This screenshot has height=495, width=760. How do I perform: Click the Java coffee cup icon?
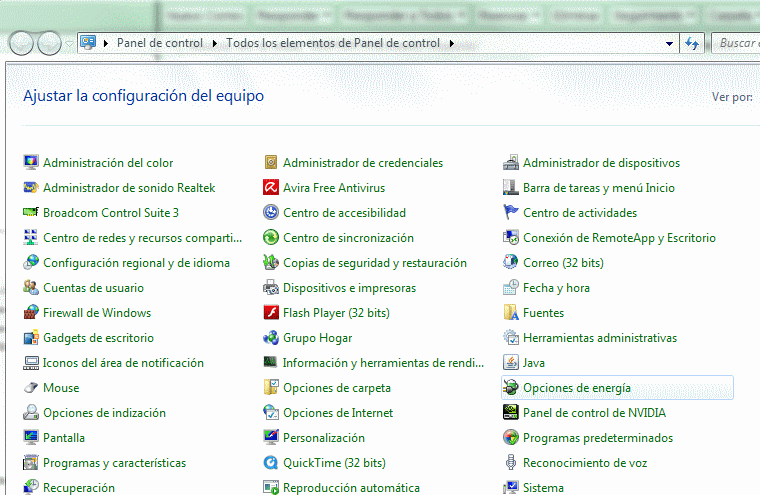point(510,363)
